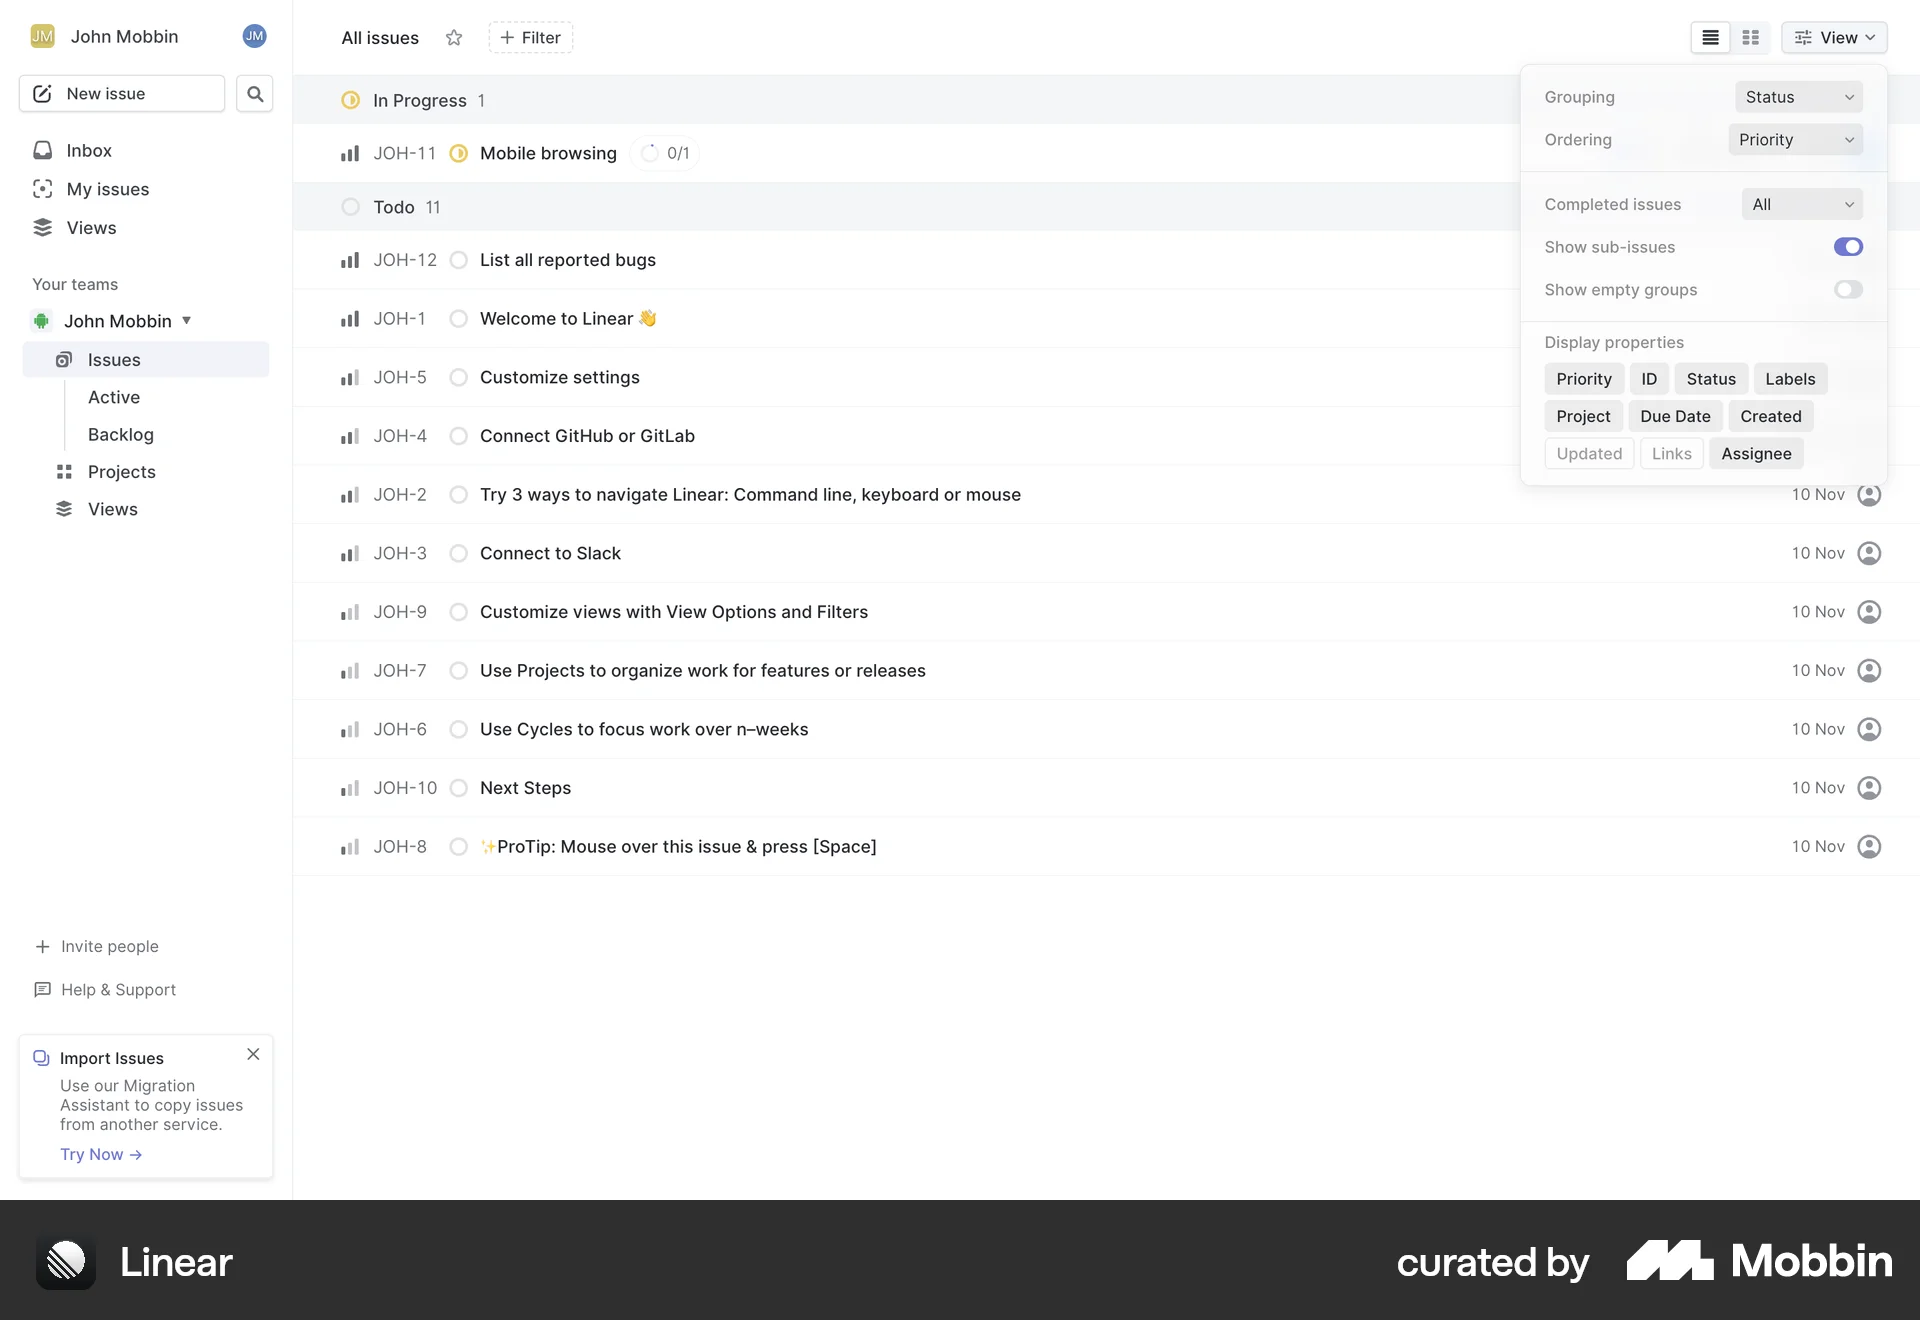Open the Completed issues dropdown
This screenshot has height=1320, width=1920.
(1802, 203)
